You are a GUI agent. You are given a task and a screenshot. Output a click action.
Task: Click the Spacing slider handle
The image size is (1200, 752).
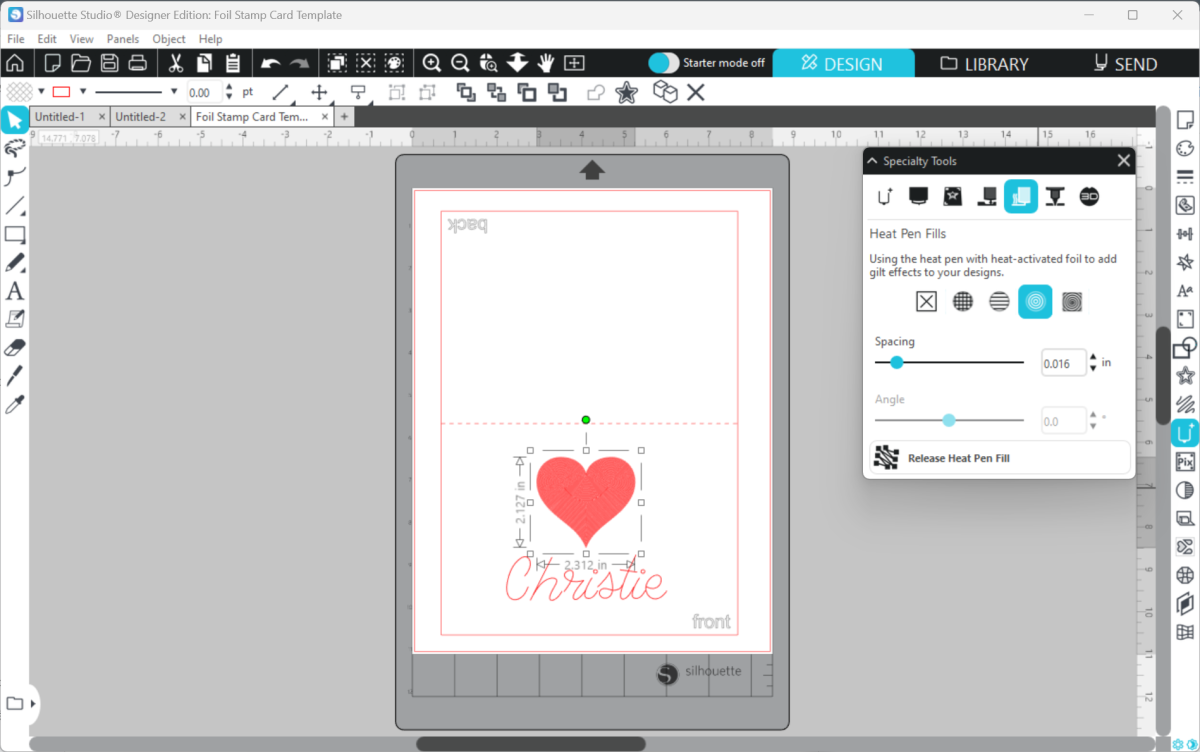pyautogui.click(x=897, y=362)
